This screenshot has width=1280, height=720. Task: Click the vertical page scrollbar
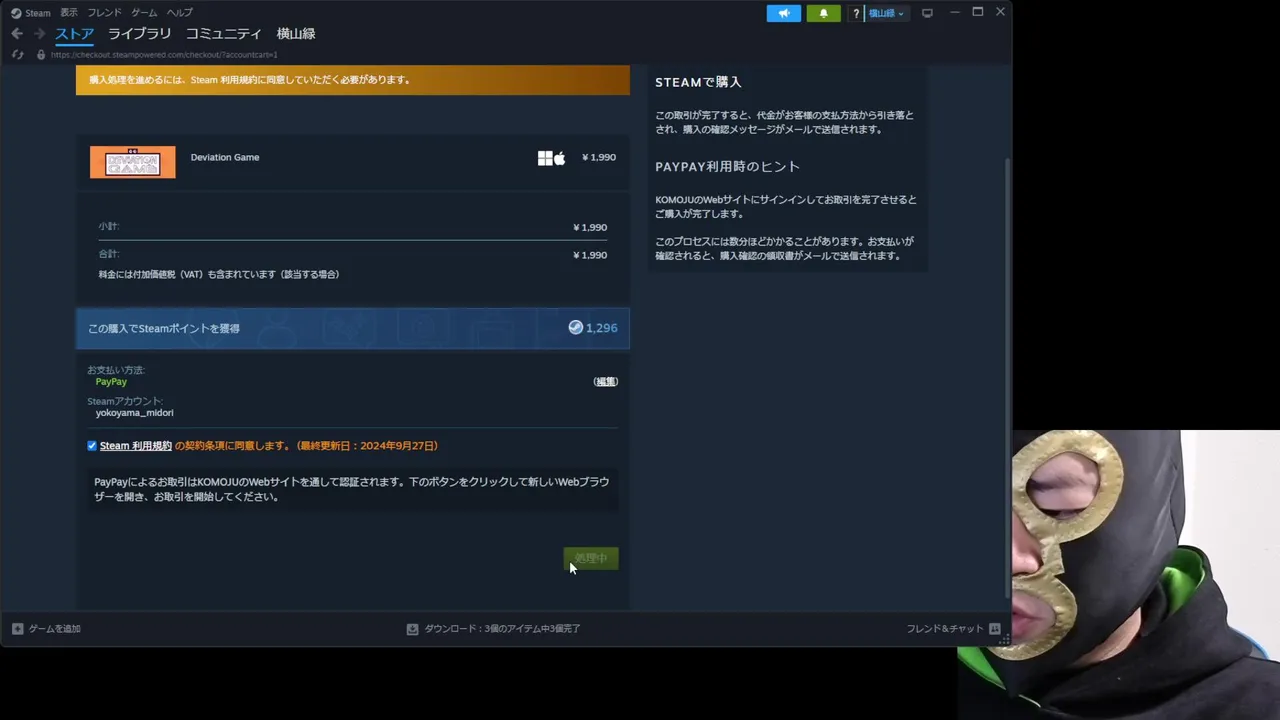coord(1007,377)
